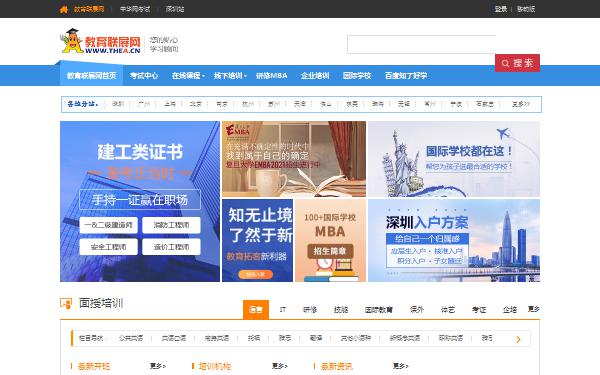Click 商务英语 in the category strip

pyautogui.click(x=217, y=338)
